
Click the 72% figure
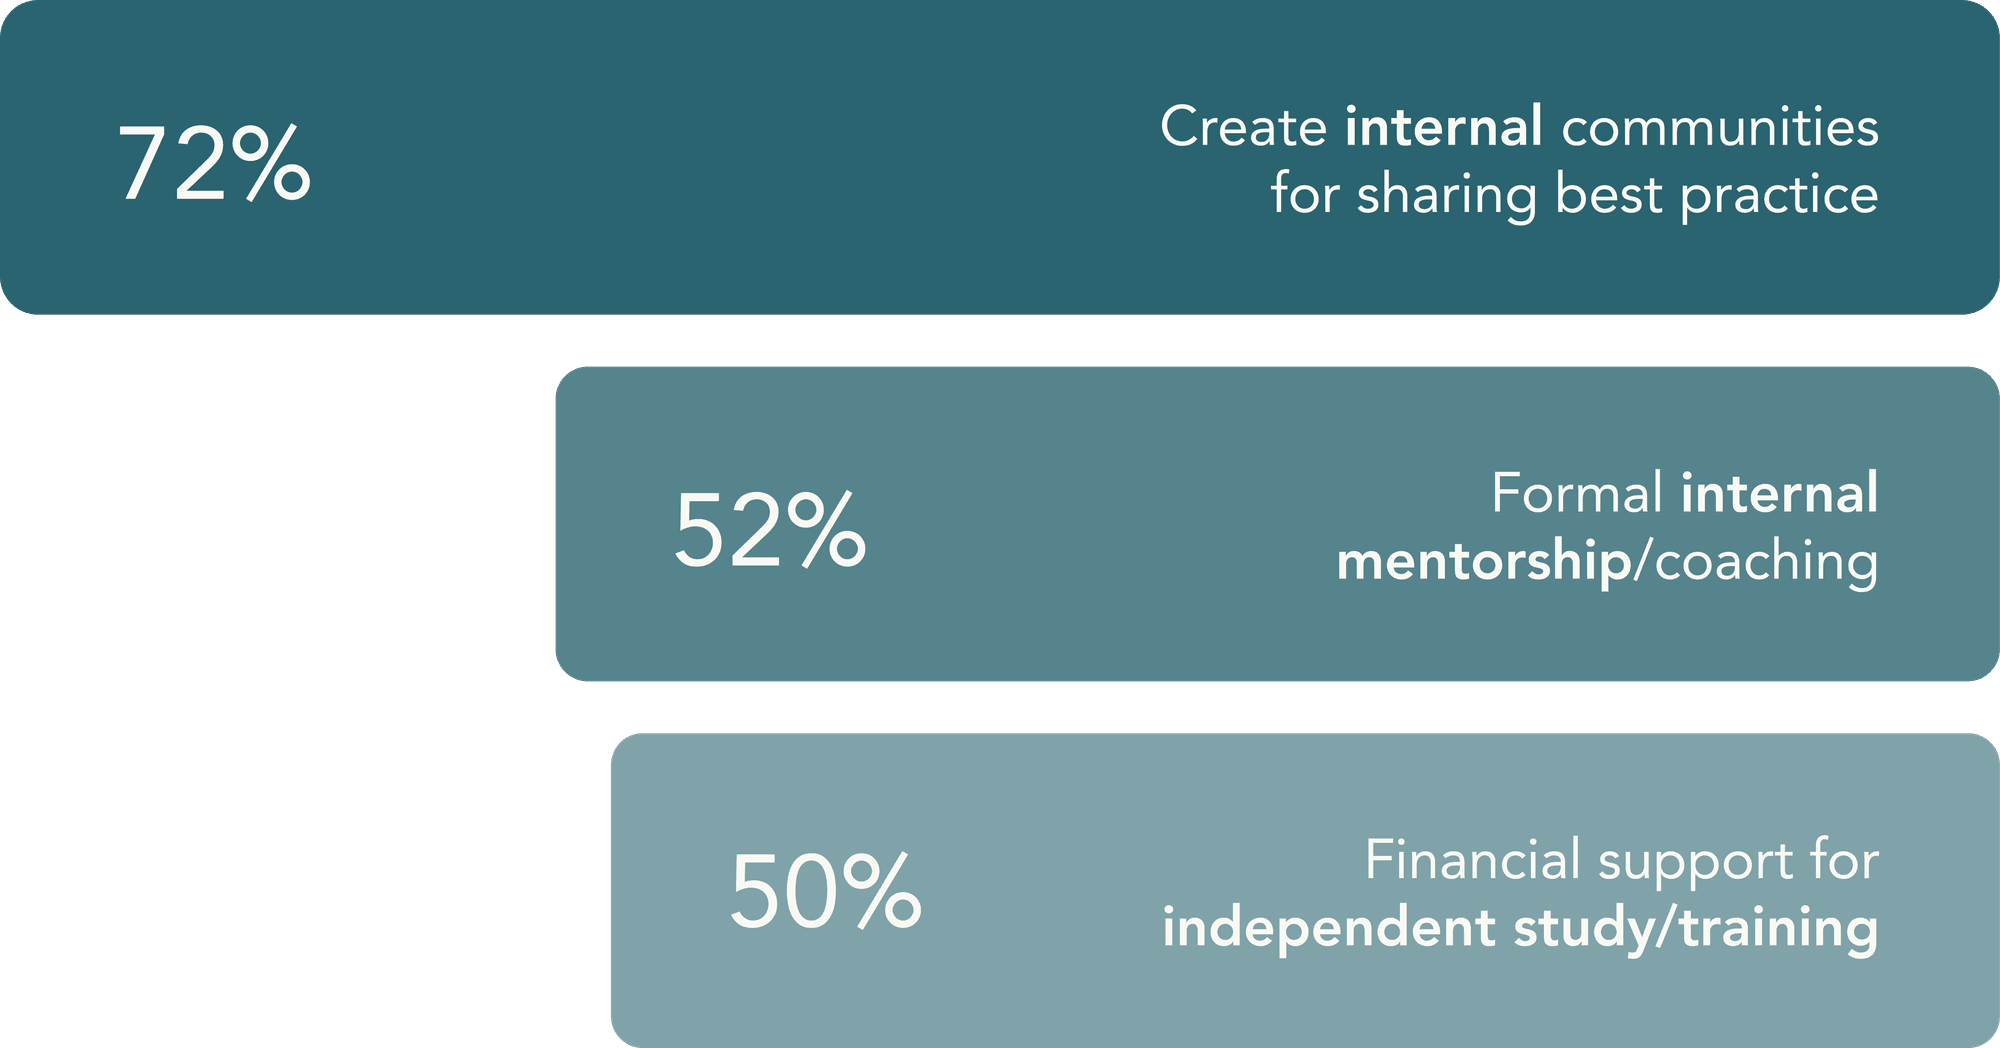coord(214,163)
